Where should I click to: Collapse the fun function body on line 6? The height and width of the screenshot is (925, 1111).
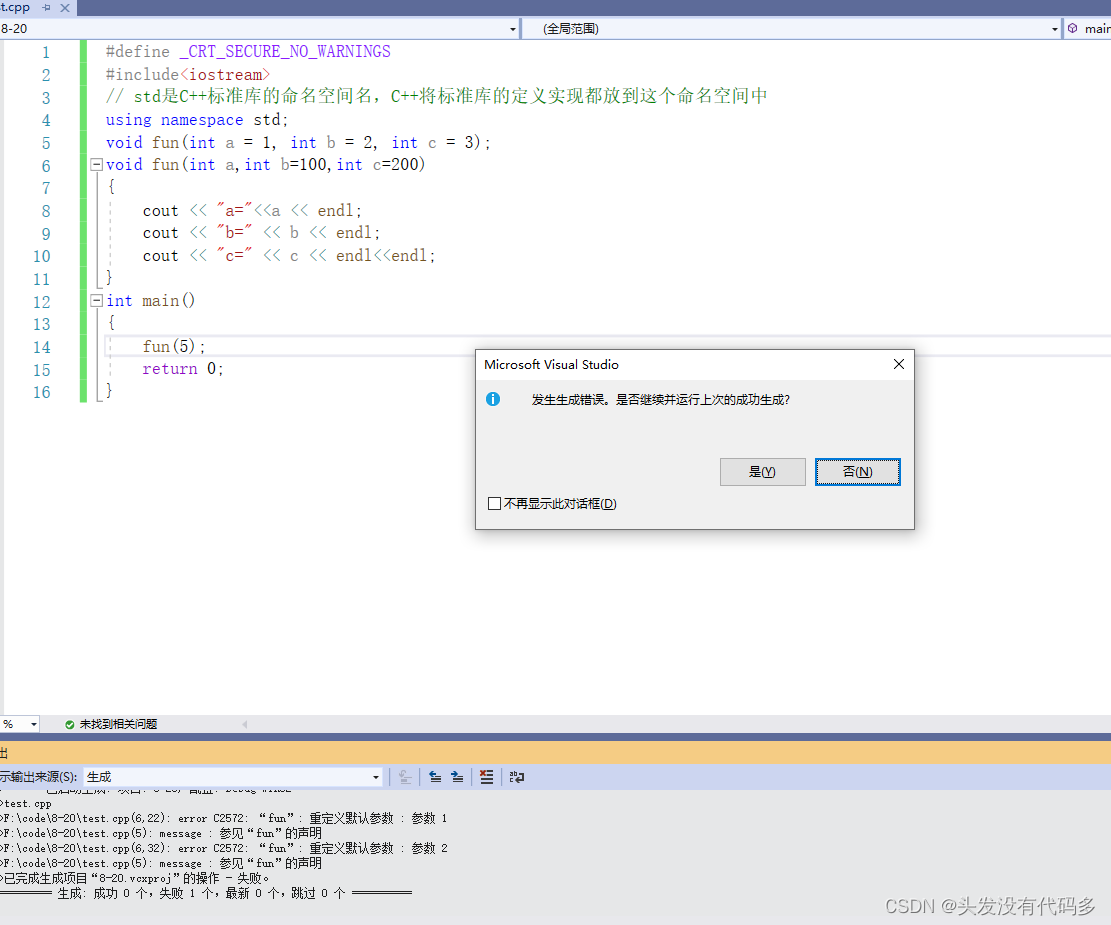pyautogui.click(x=95, y=165)
